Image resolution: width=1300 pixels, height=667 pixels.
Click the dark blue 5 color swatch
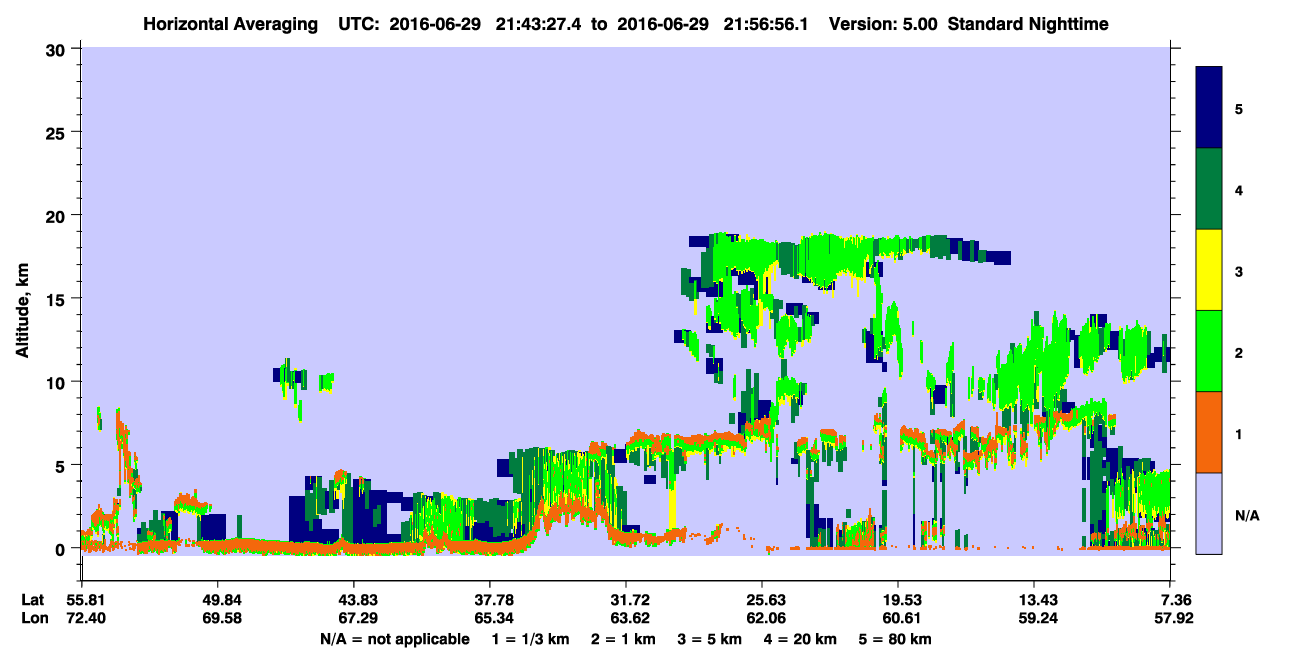tap(1210, 108)
